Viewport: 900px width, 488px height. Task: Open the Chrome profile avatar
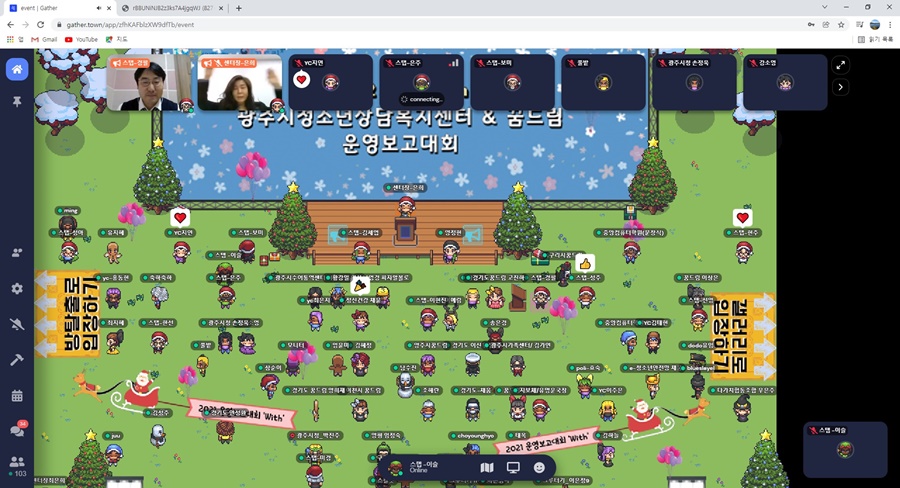(875, 25)
